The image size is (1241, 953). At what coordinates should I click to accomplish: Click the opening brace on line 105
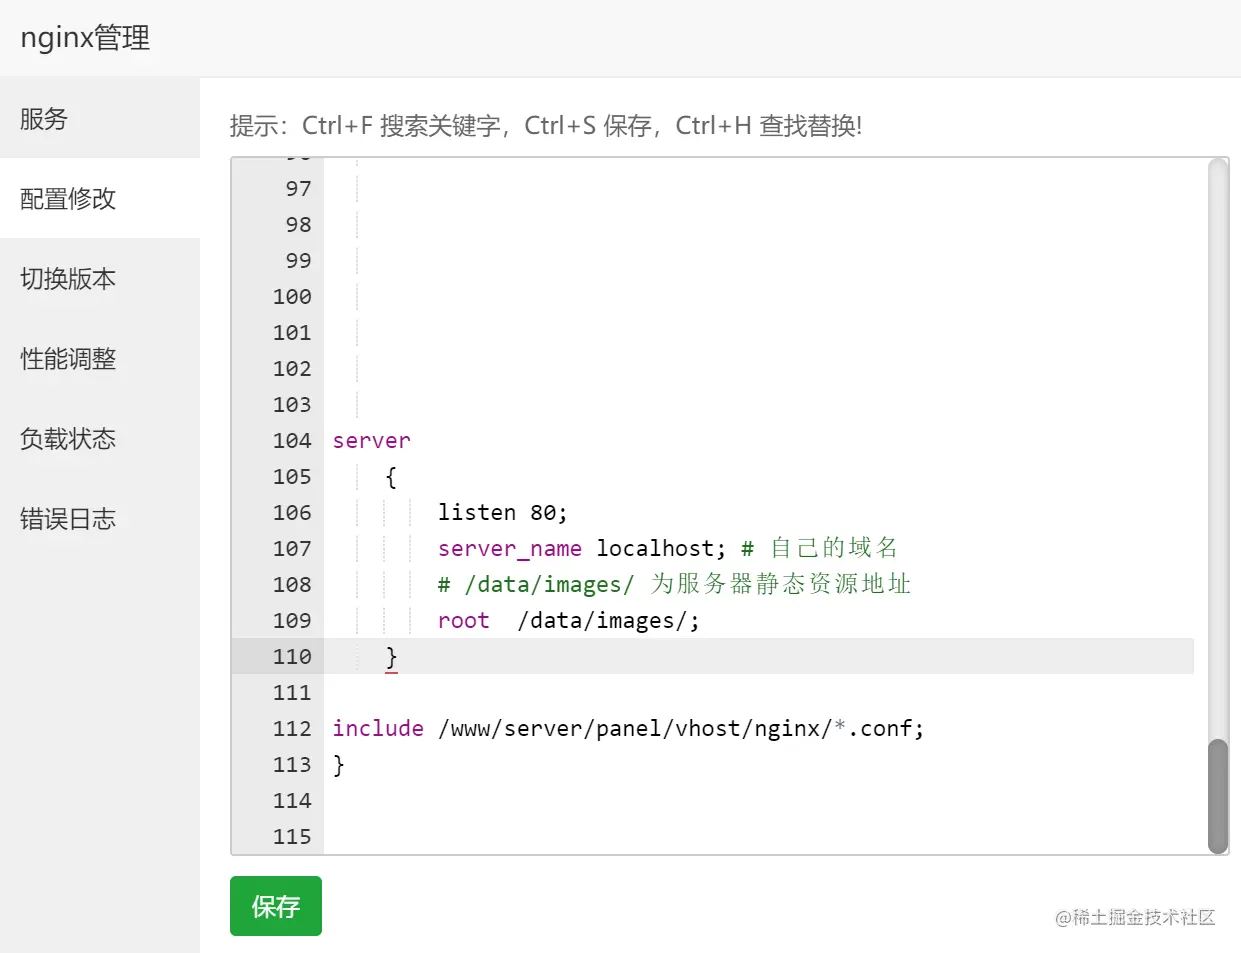point(391,476)
